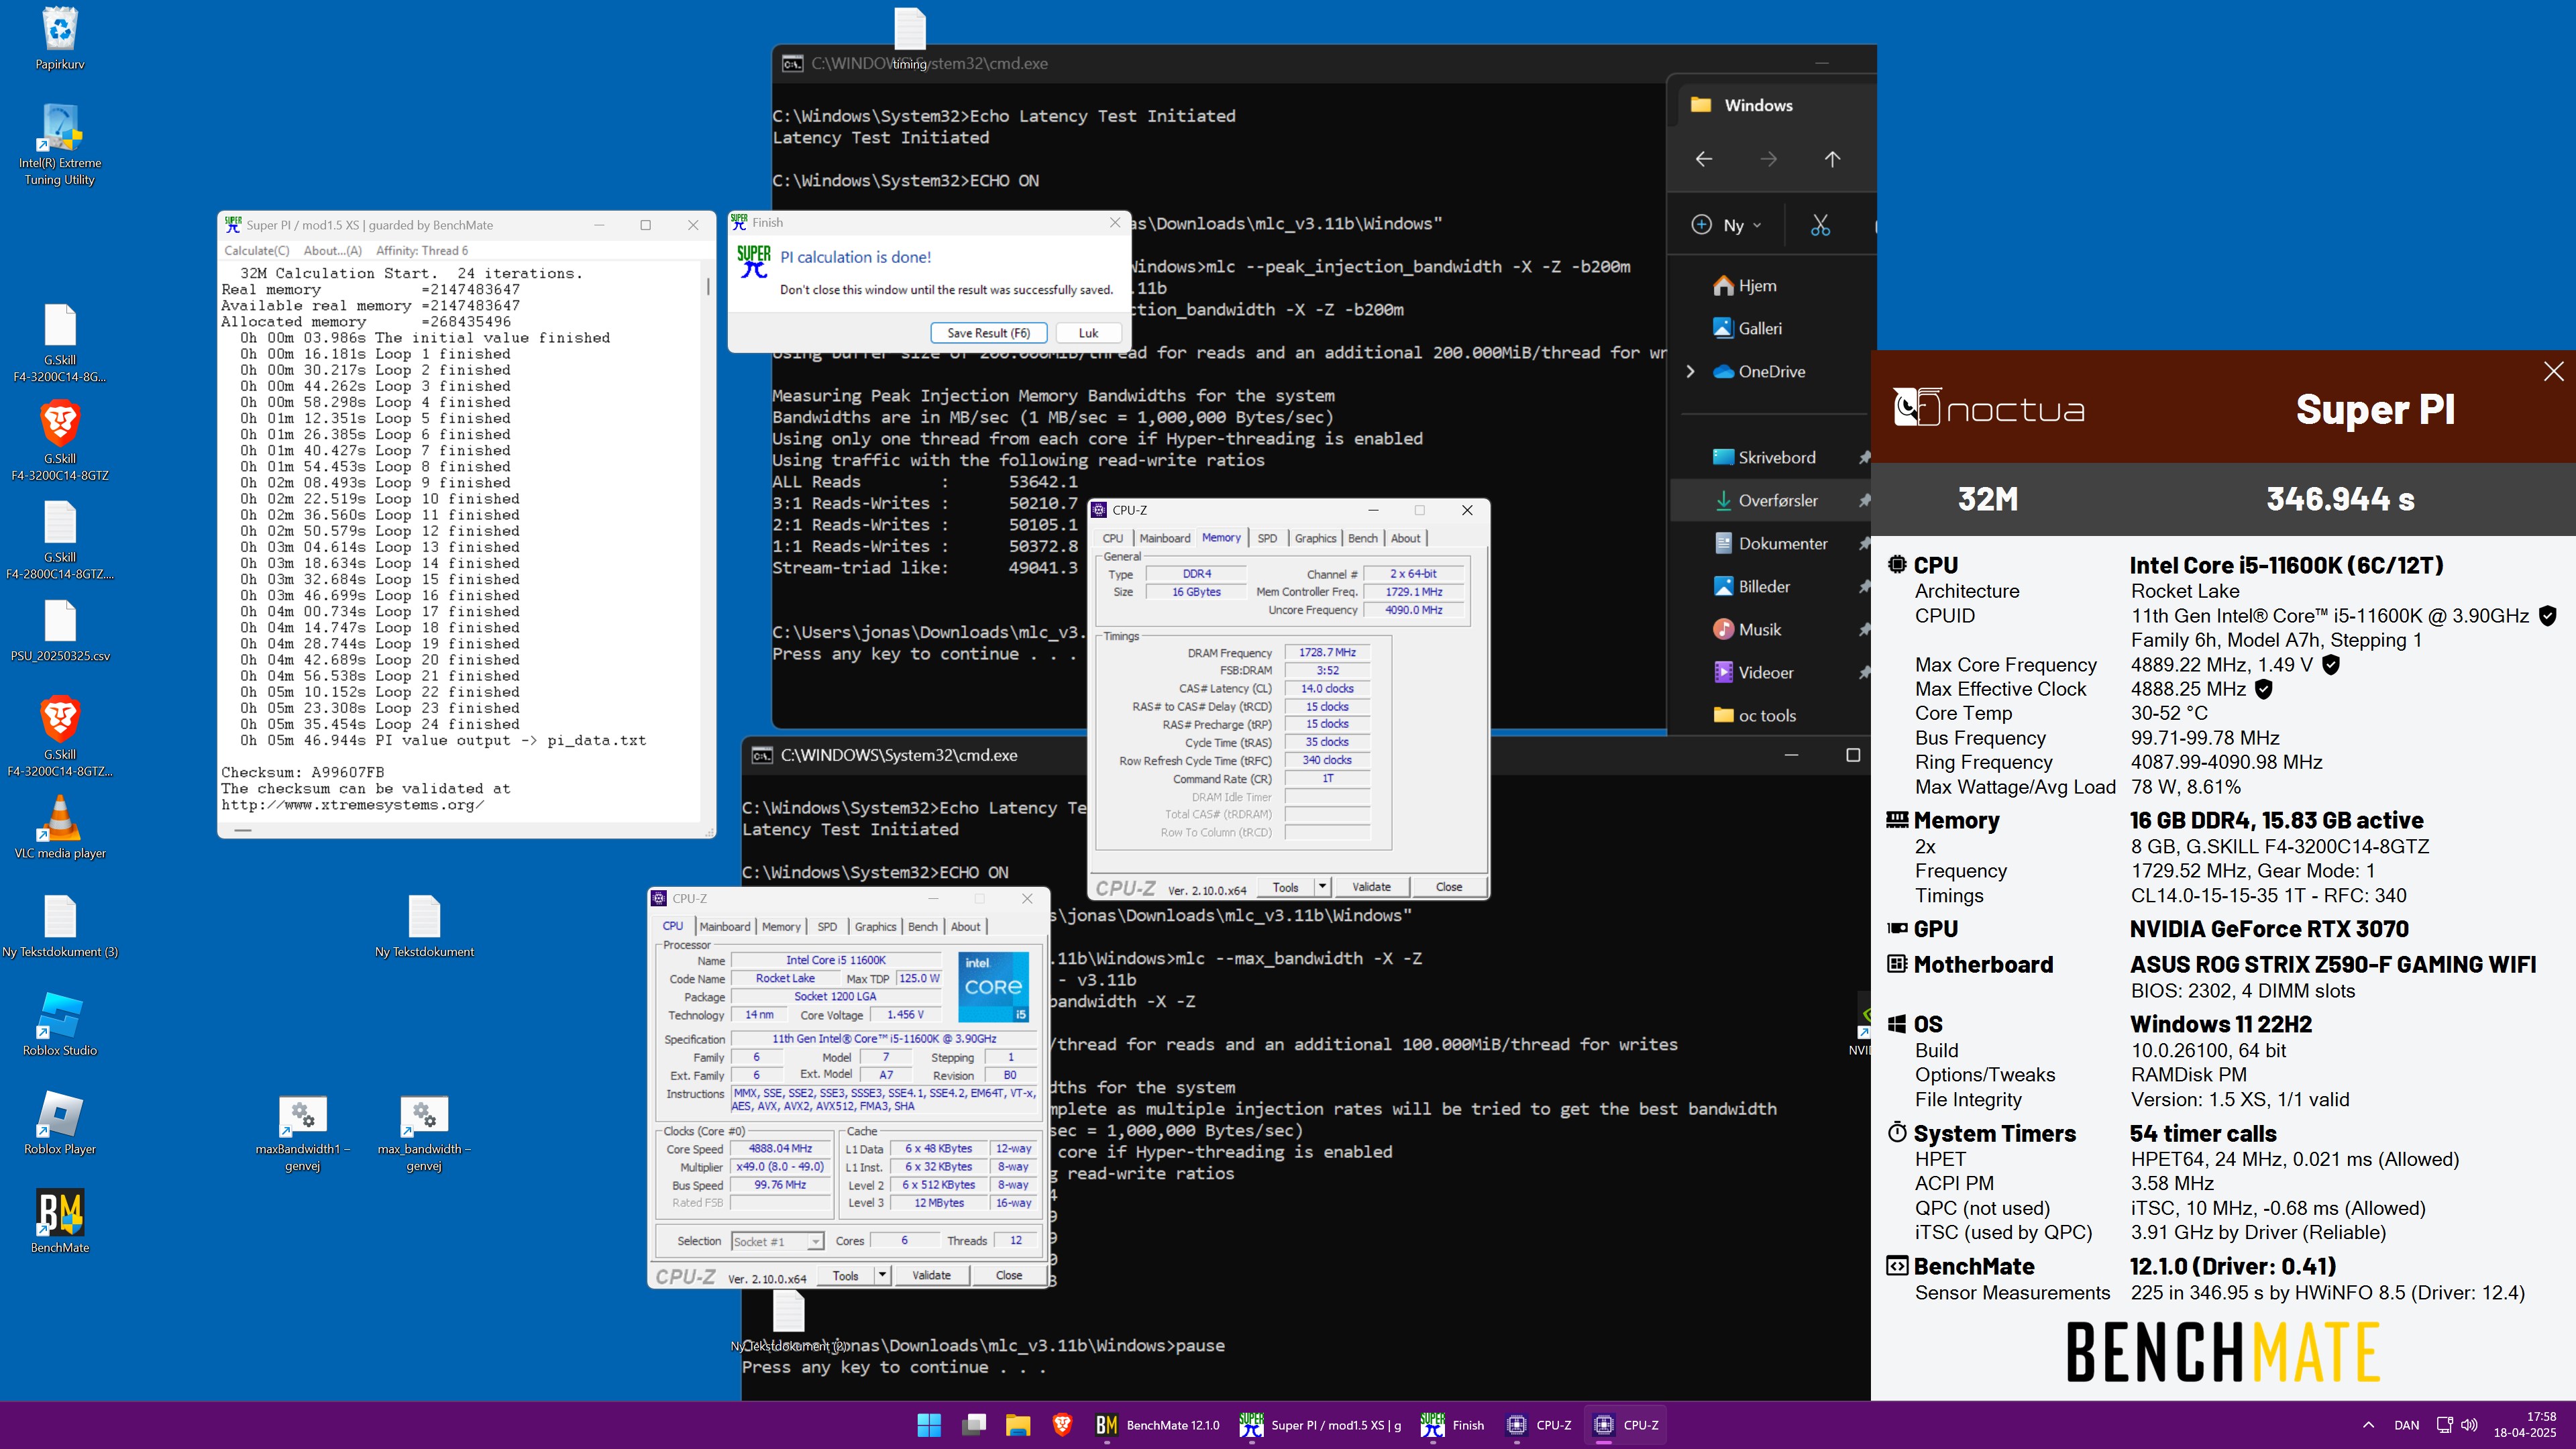Select the G.Skill F4-2800C14-8GTZ file icon
This screenshot has width=2576, height=1449.
click(60, 540)
